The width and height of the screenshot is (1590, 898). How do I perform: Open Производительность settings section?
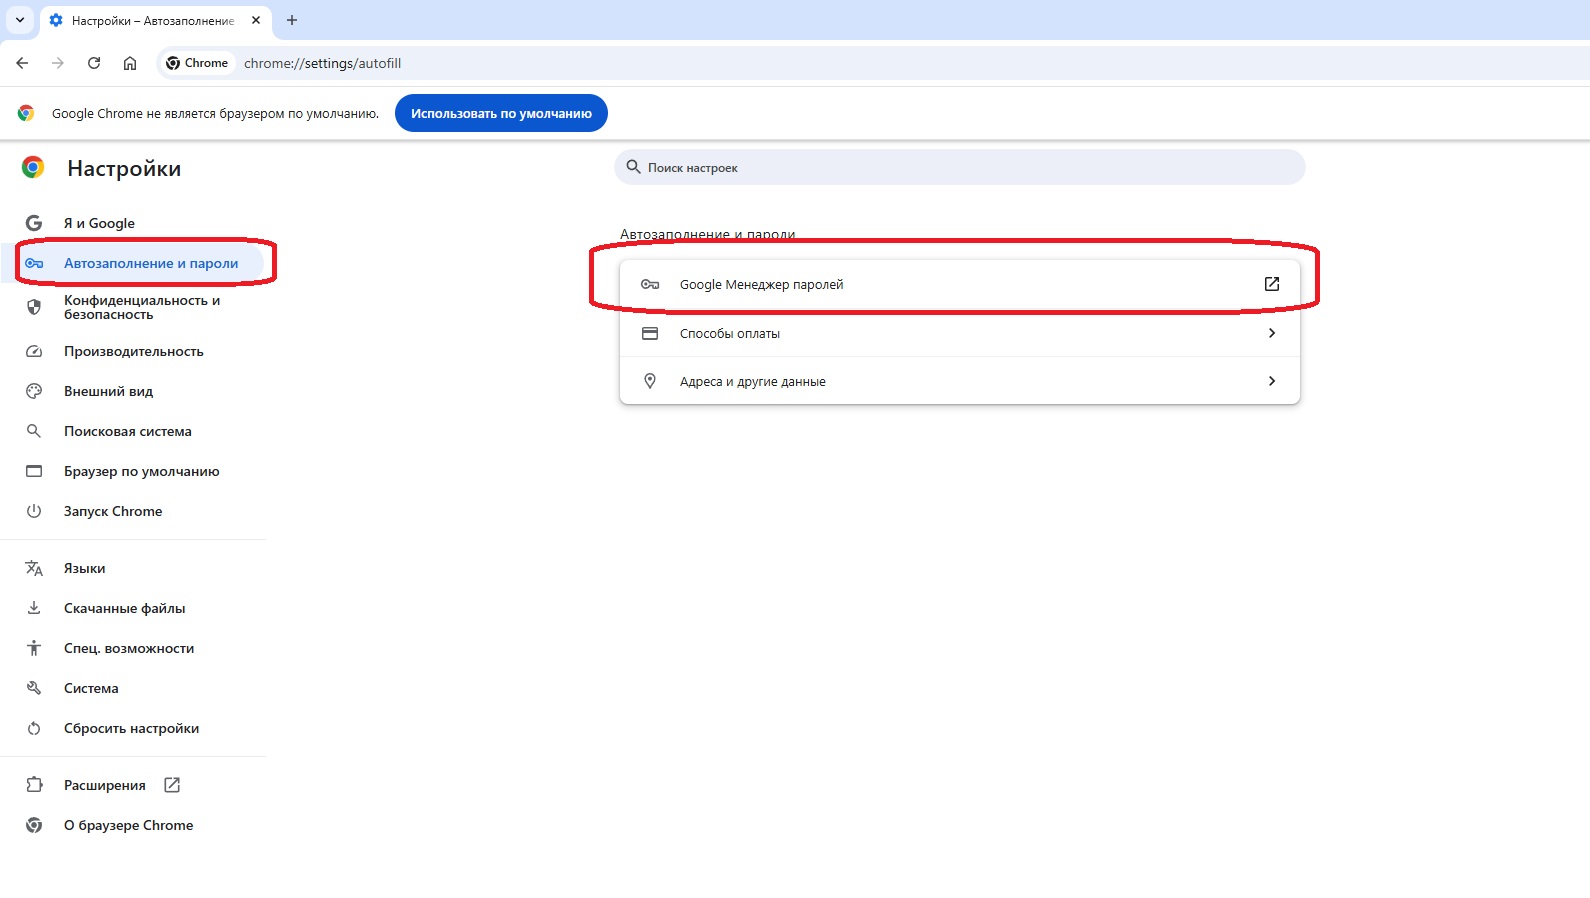tap(133, 351)
